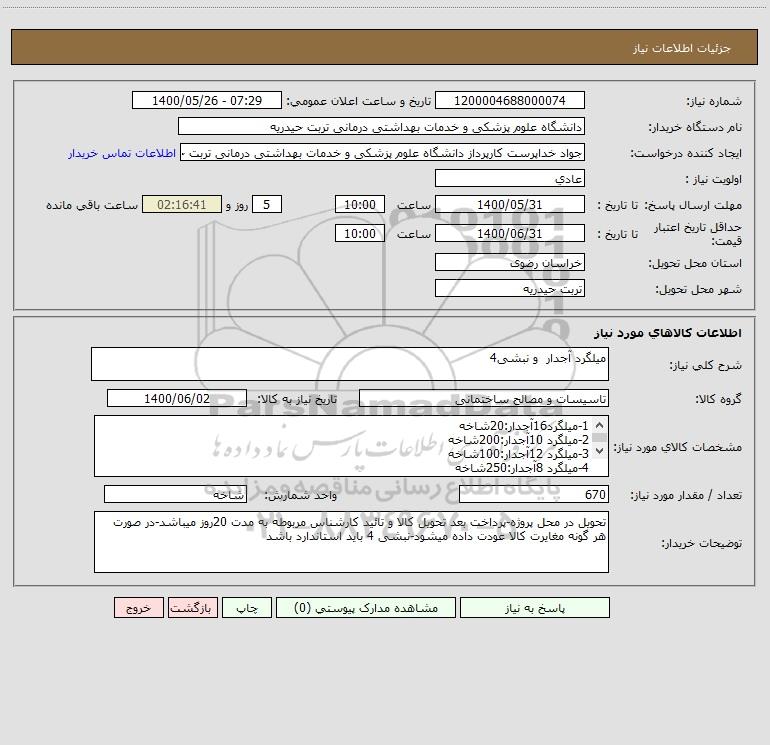The width and height of the screenshot is (770, 745).
Task: Click the label توضیحات خریدار
Action: [701, 543]
